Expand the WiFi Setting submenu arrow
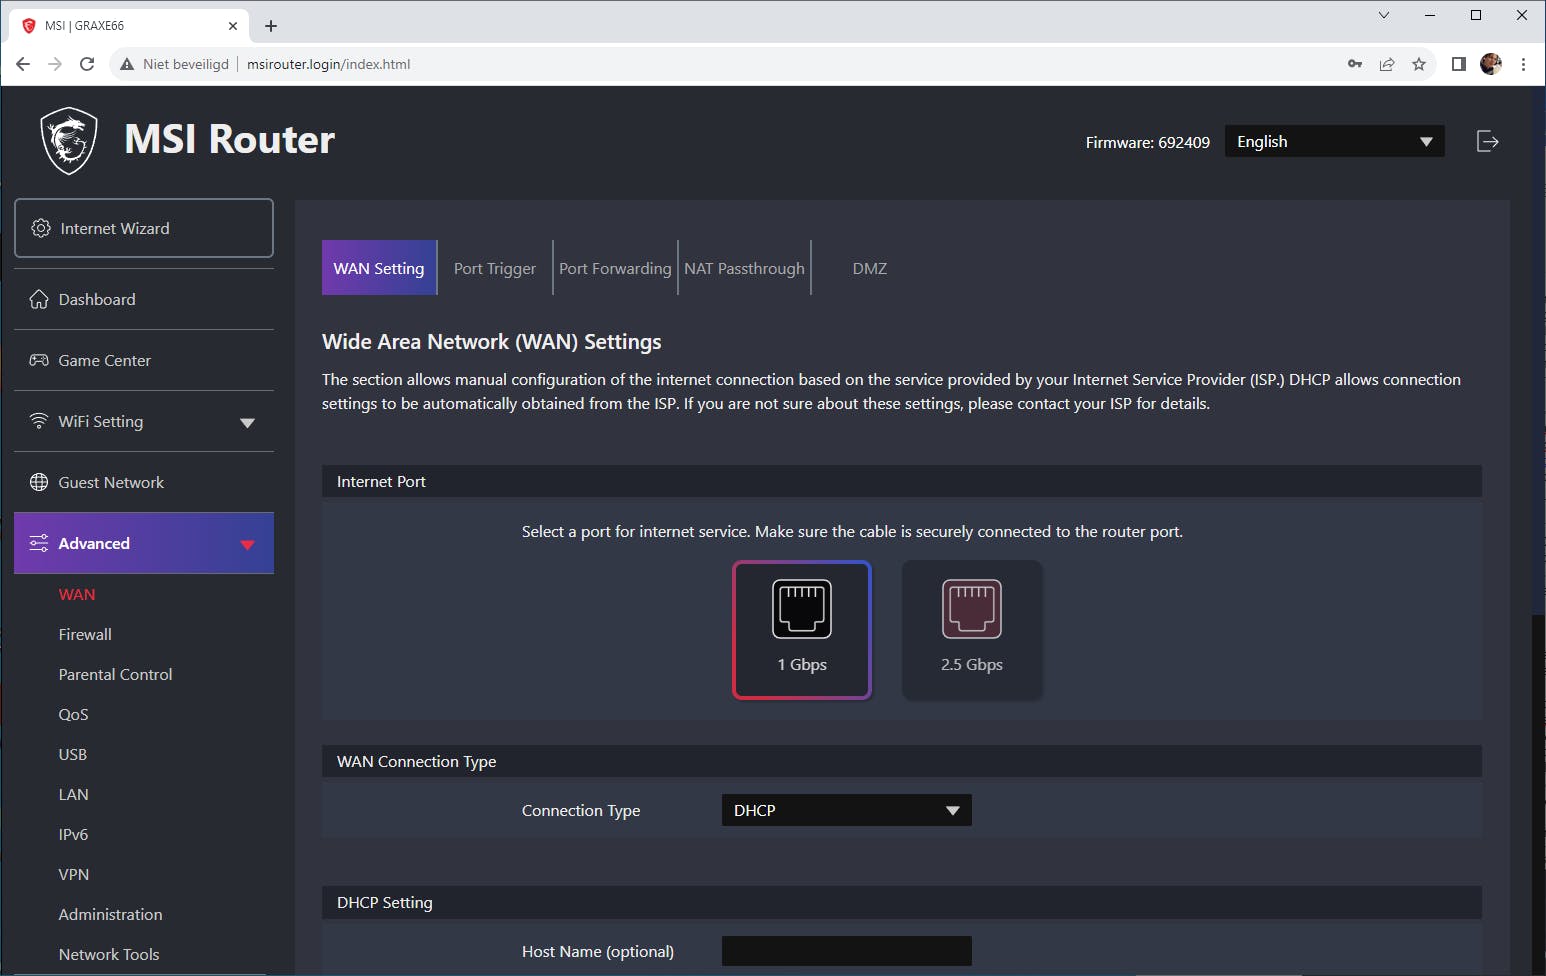 pyautogui.click(x=247, y=422)
